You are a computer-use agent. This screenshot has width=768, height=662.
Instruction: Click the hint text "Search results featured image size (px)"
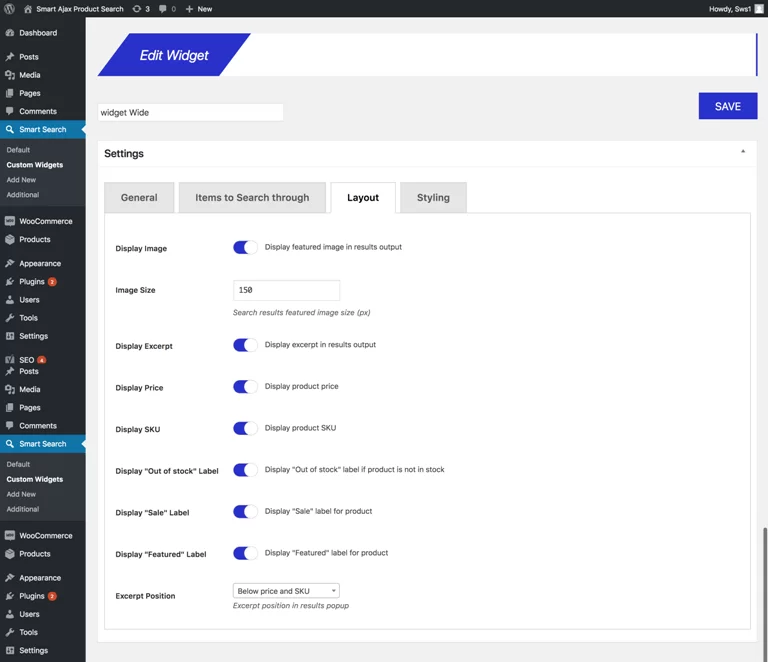coord(301,312)
